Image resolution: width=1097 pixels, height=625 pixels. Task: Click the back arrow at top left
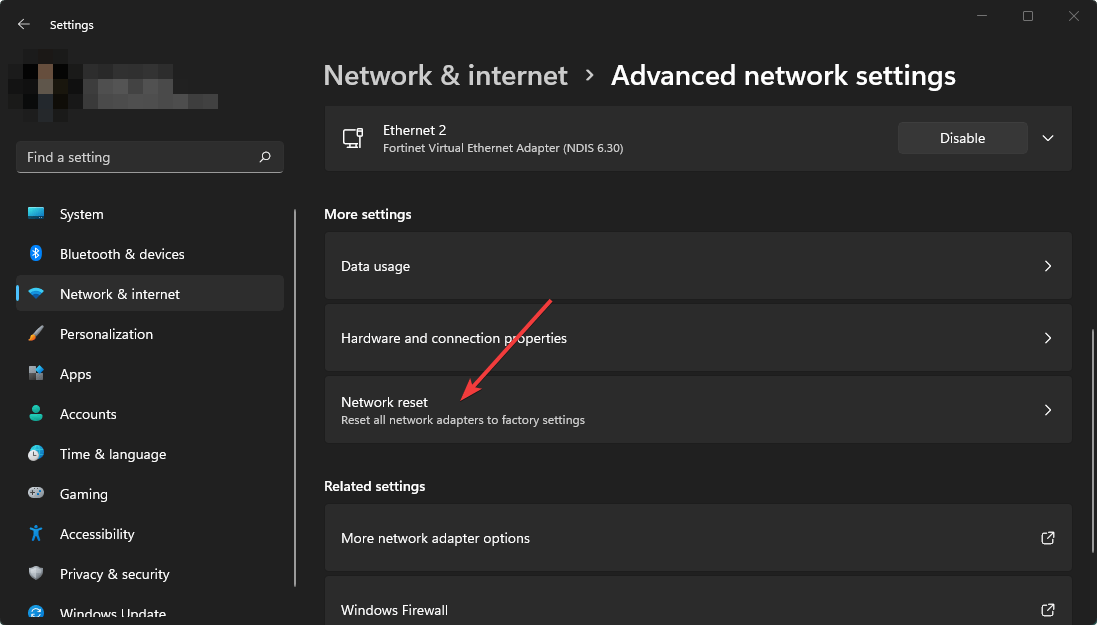(x=22, y=23)
